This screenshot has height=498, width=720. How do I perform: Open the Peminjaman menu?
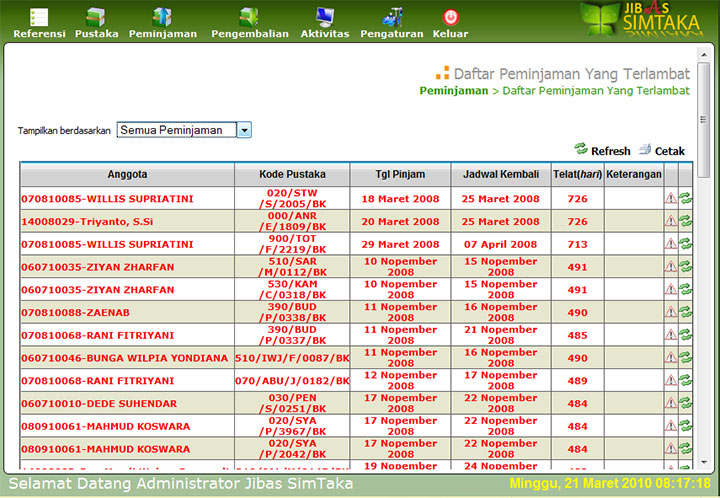click(163, 23)
